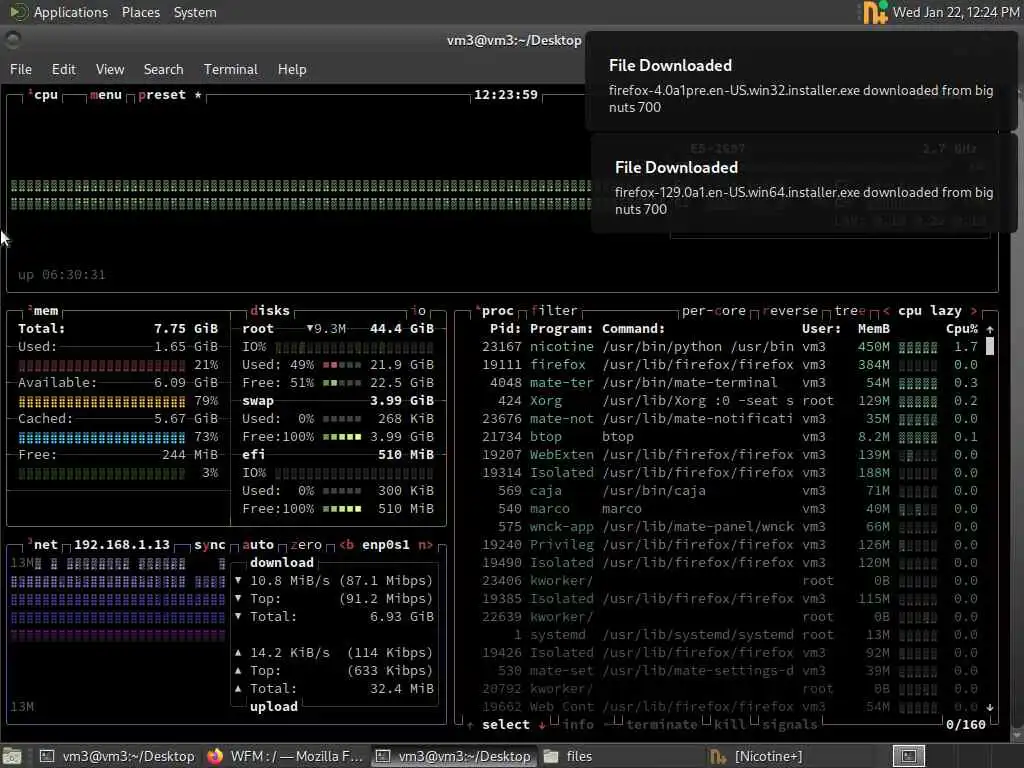1024x768 pixels.
Task: Click left arrow to change sort column
Action: tap(886, 311)
